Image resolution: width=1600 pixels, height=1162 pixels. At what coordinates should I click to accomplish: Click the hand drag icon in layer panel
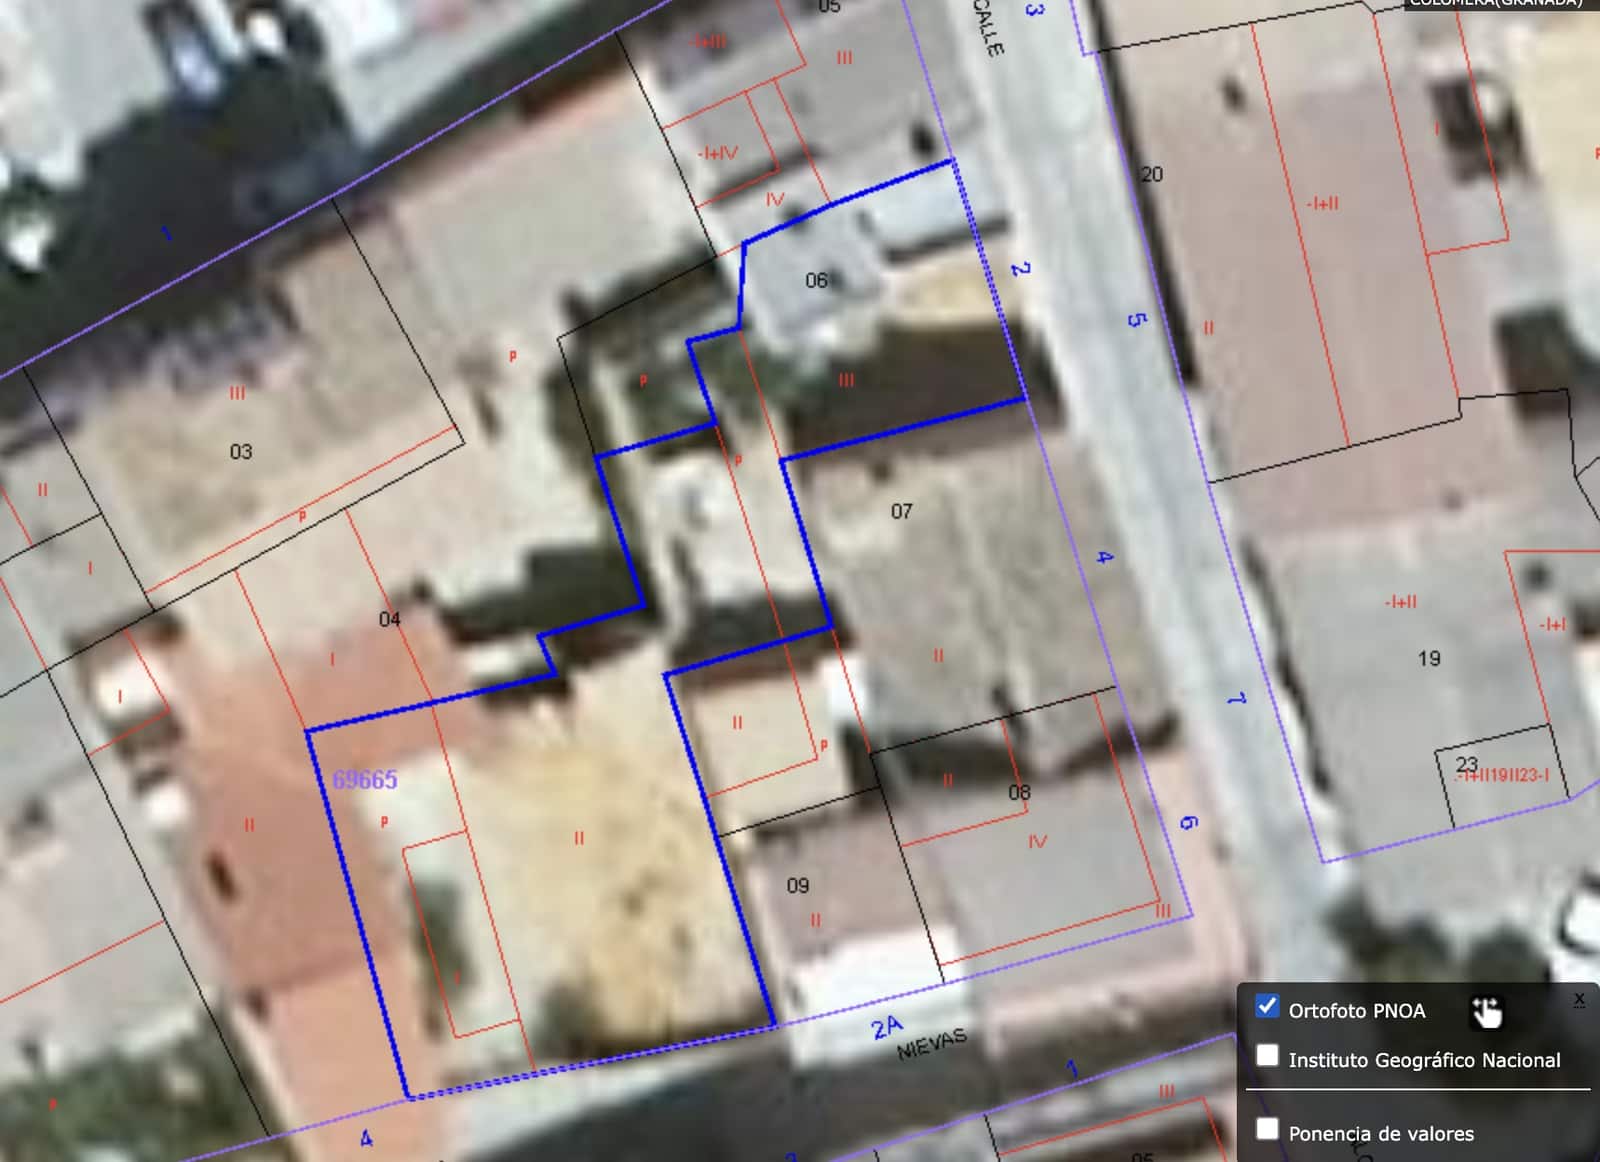(1486, 1011)
